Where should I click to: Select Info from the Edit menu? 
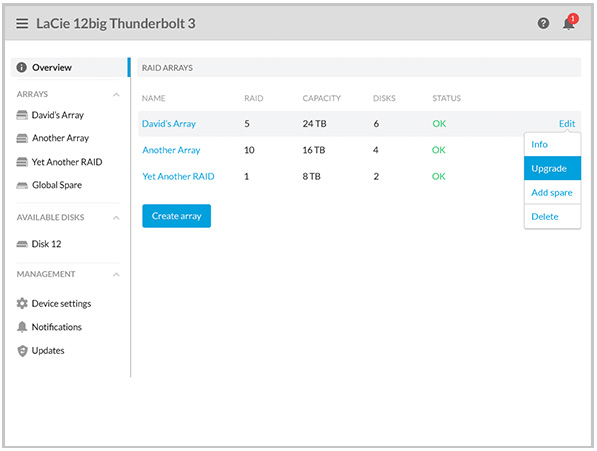click(x=552, y=144)
